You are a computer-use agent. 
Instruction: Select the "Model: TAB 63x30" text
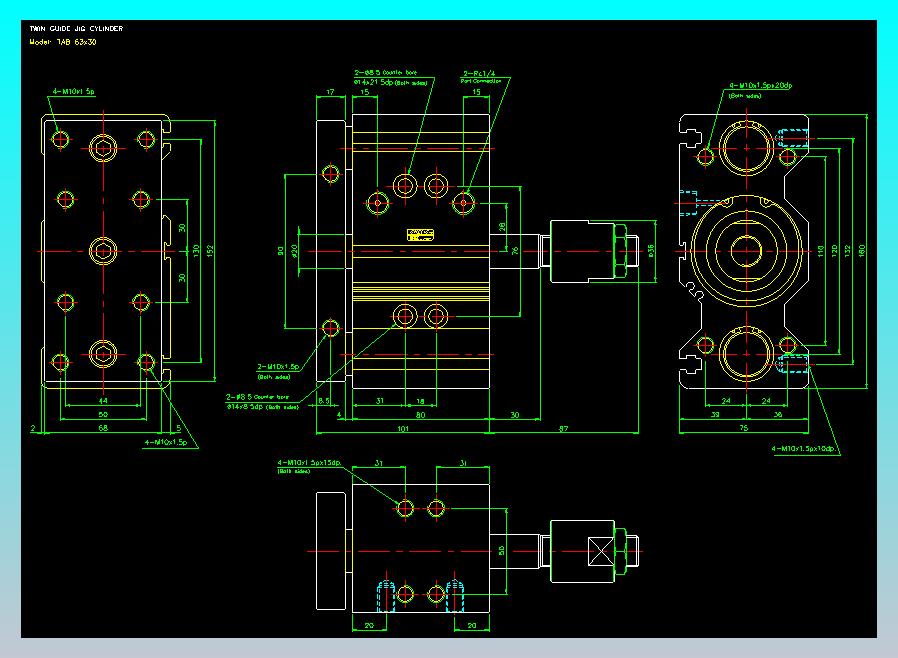[x=63, y=42]
